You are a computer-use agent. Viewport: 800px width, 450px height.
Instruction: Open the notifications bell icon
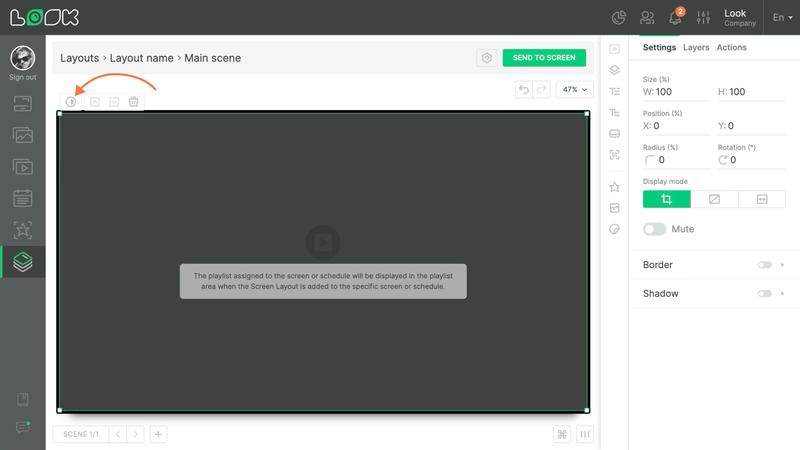click(x=675, y=17)
